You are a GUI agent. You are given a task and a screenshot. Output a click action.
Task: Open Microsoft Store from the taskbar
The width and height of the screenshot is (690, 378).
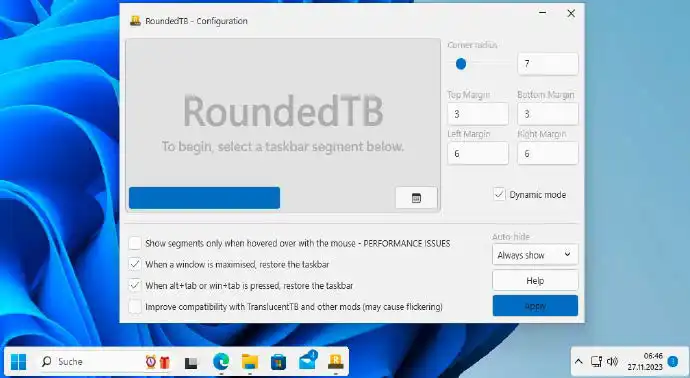(x=278, y=362)
